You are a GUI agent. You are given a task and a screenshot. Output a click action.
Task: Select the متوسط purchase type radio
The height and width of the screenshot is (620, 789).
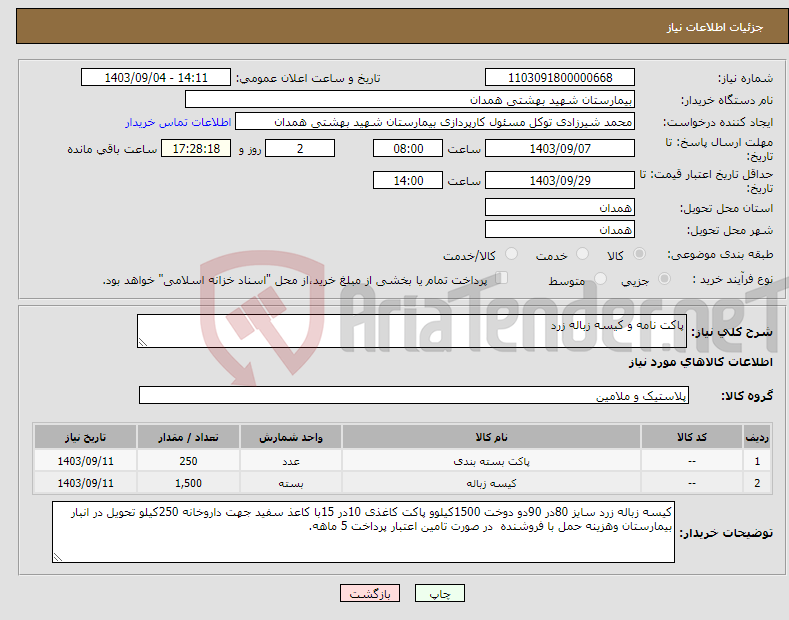pos(600,279)
